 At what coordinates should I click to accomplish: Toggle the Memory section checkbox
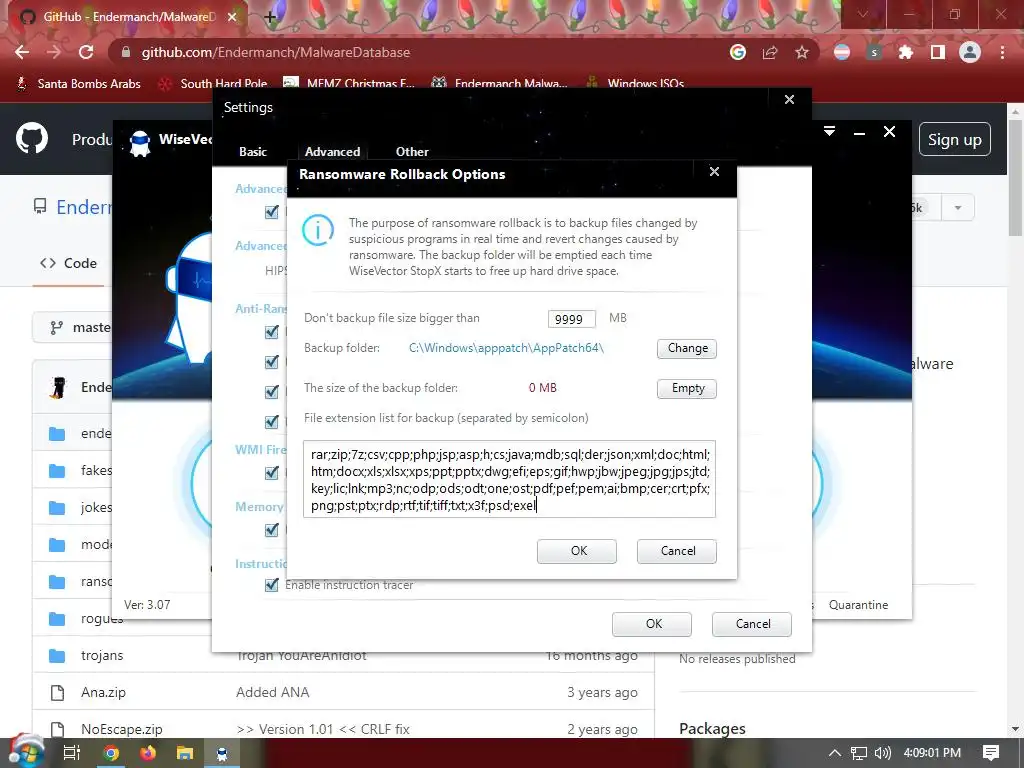(x=272, y=530)
